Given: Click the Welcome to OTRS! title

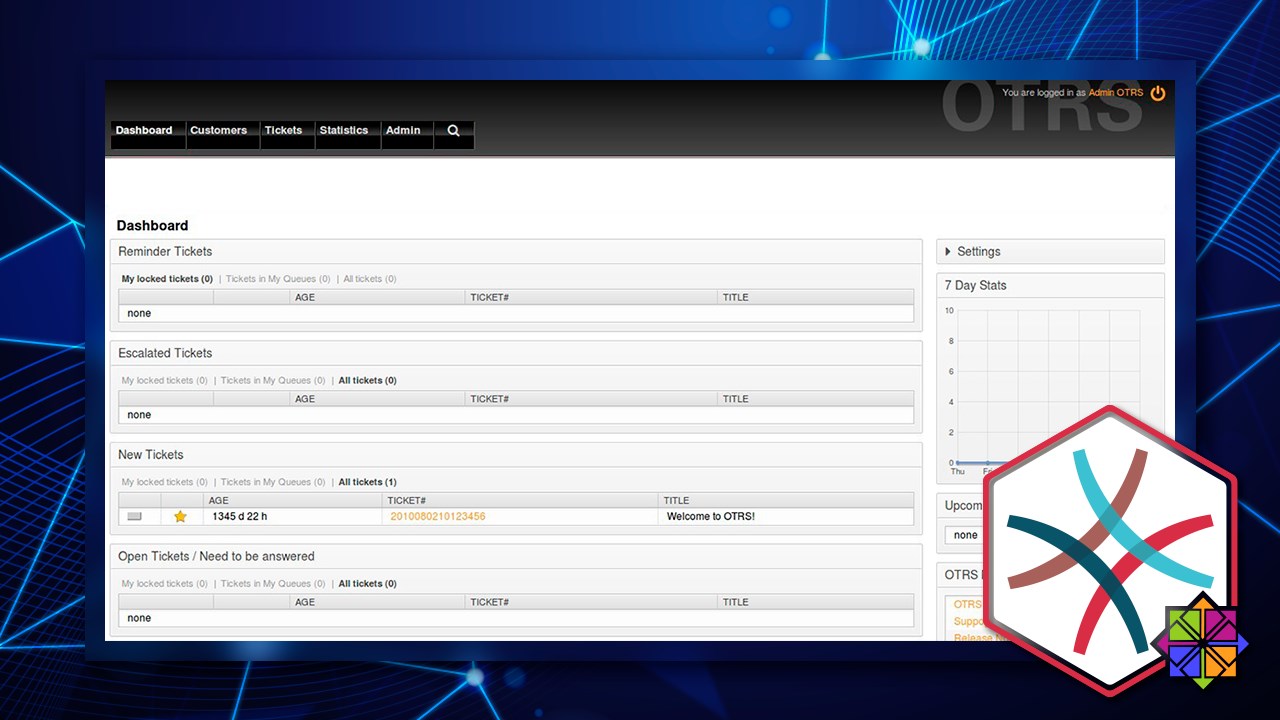Looking at the screenshot, I should click(711, 517).
